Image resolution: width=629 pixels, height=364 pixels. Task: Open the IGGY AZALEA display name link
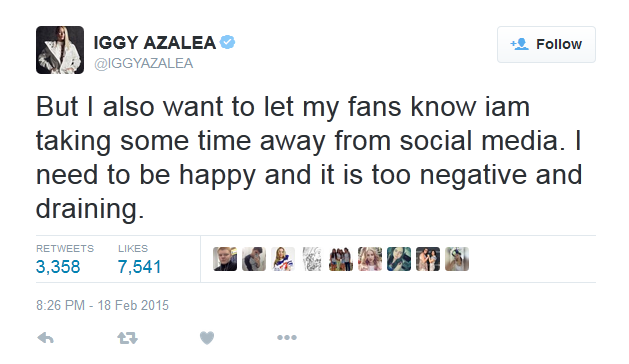(x=154, y=43)
